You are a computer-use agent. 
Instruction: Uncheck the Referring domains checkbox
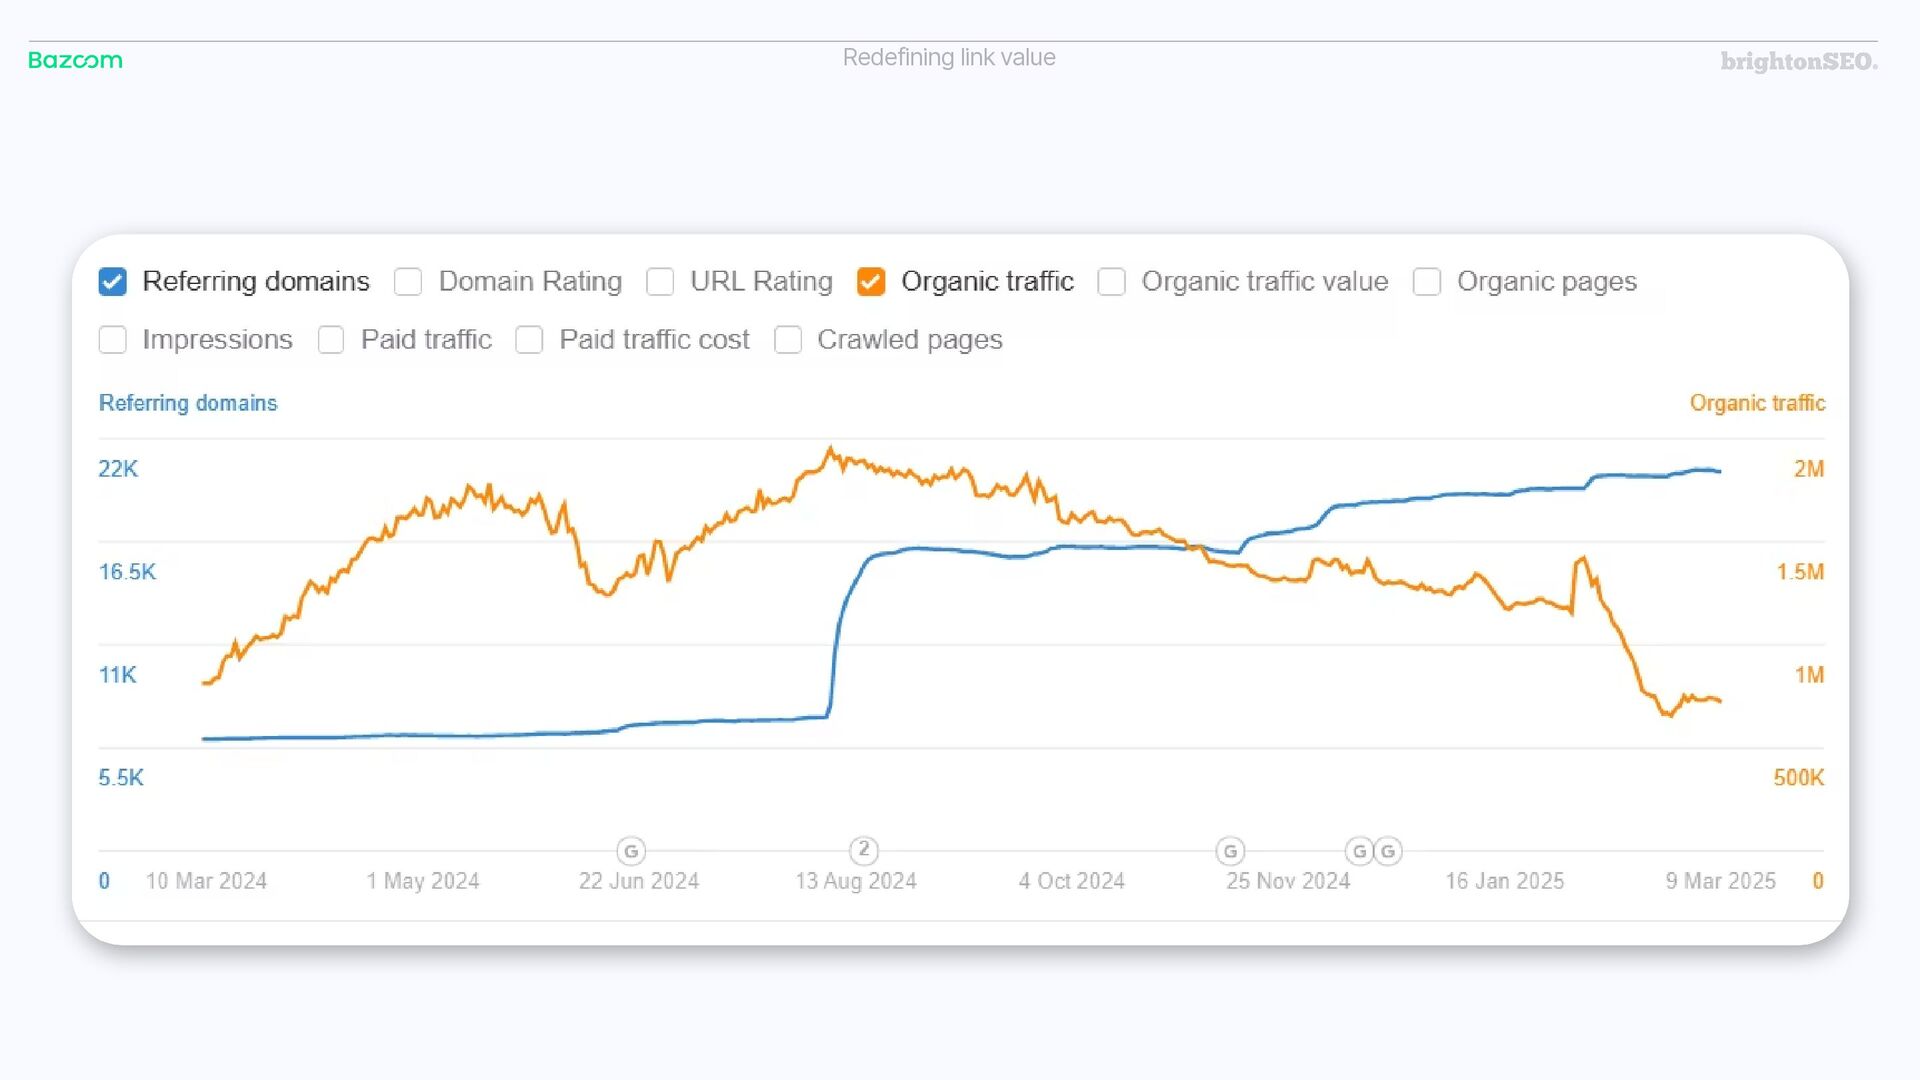coord(113,282)
